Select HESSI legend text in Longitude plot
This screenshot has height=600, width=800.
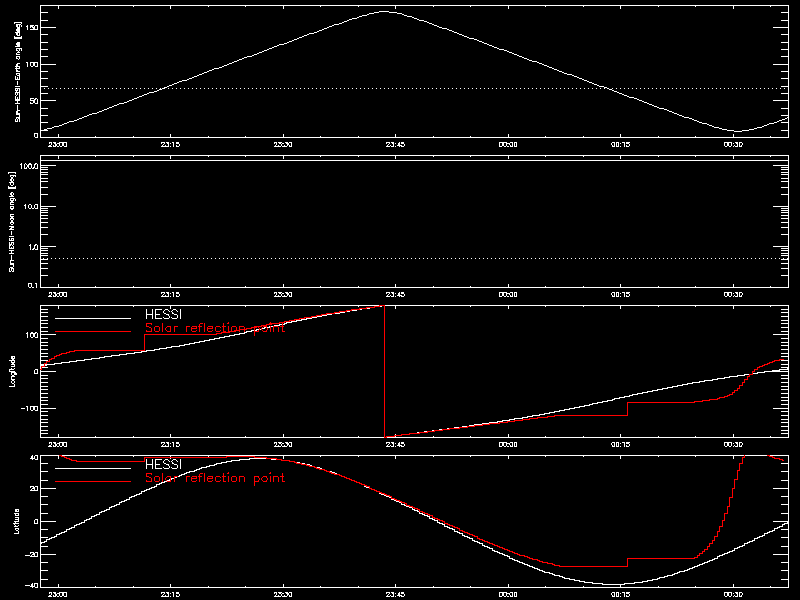coord(163,314)
